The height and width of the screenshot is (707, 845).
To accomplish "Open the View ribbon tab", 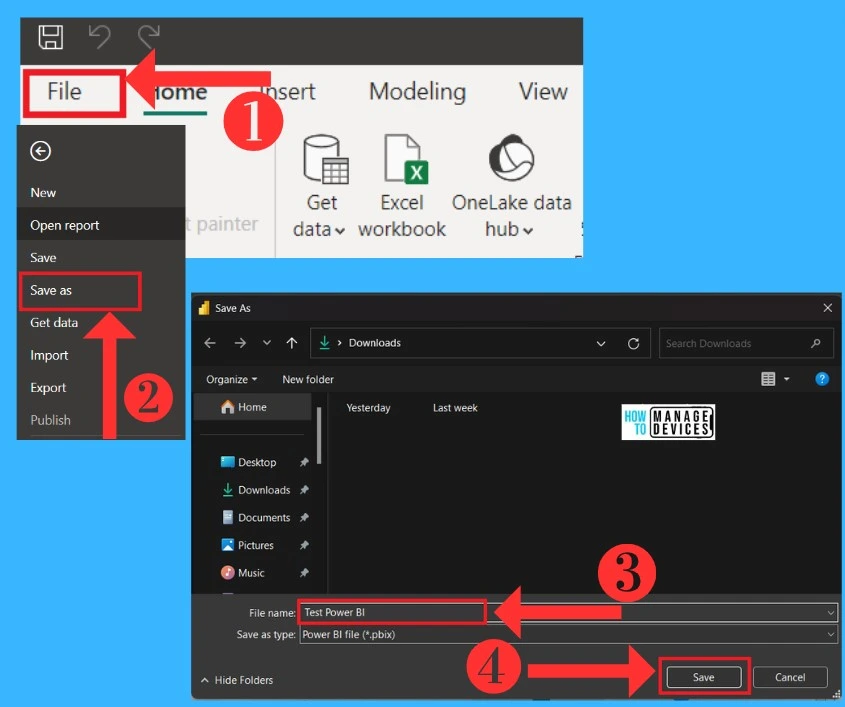I will [543, 92].
